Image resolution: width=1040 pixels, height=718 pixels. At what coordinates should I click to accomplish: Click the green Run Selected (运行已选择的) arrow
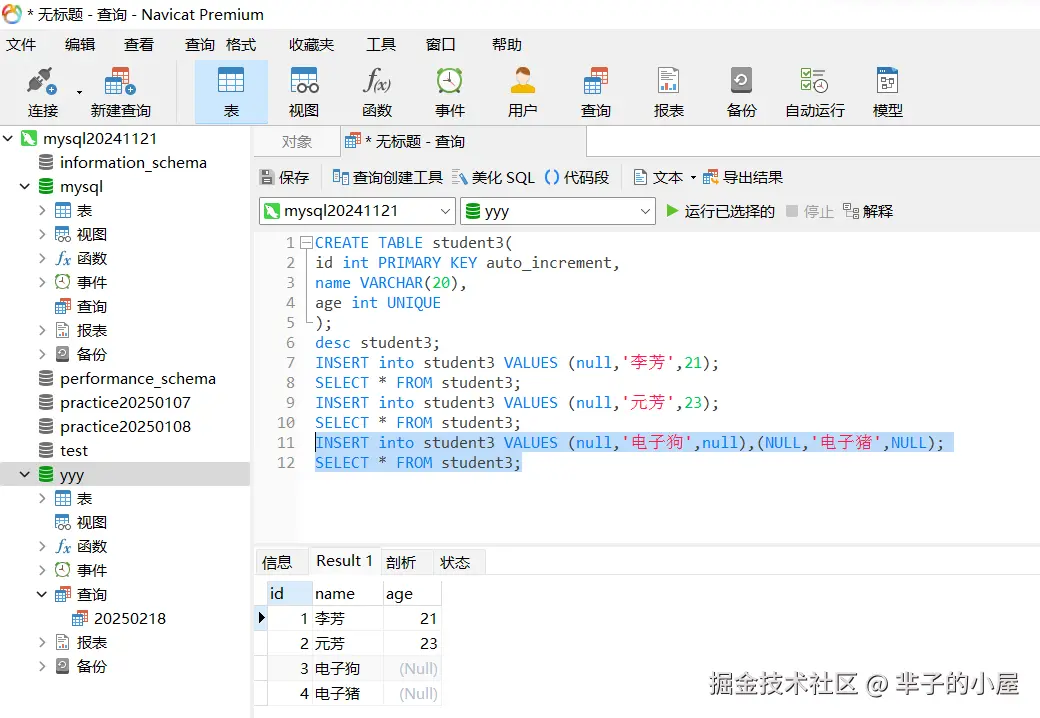(672, 211)
